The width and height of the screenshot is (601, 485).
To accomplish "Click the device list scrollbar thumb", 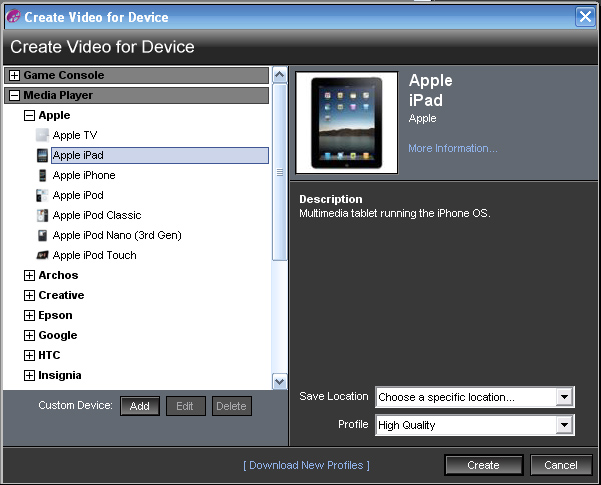I will [x=279, y=173].
